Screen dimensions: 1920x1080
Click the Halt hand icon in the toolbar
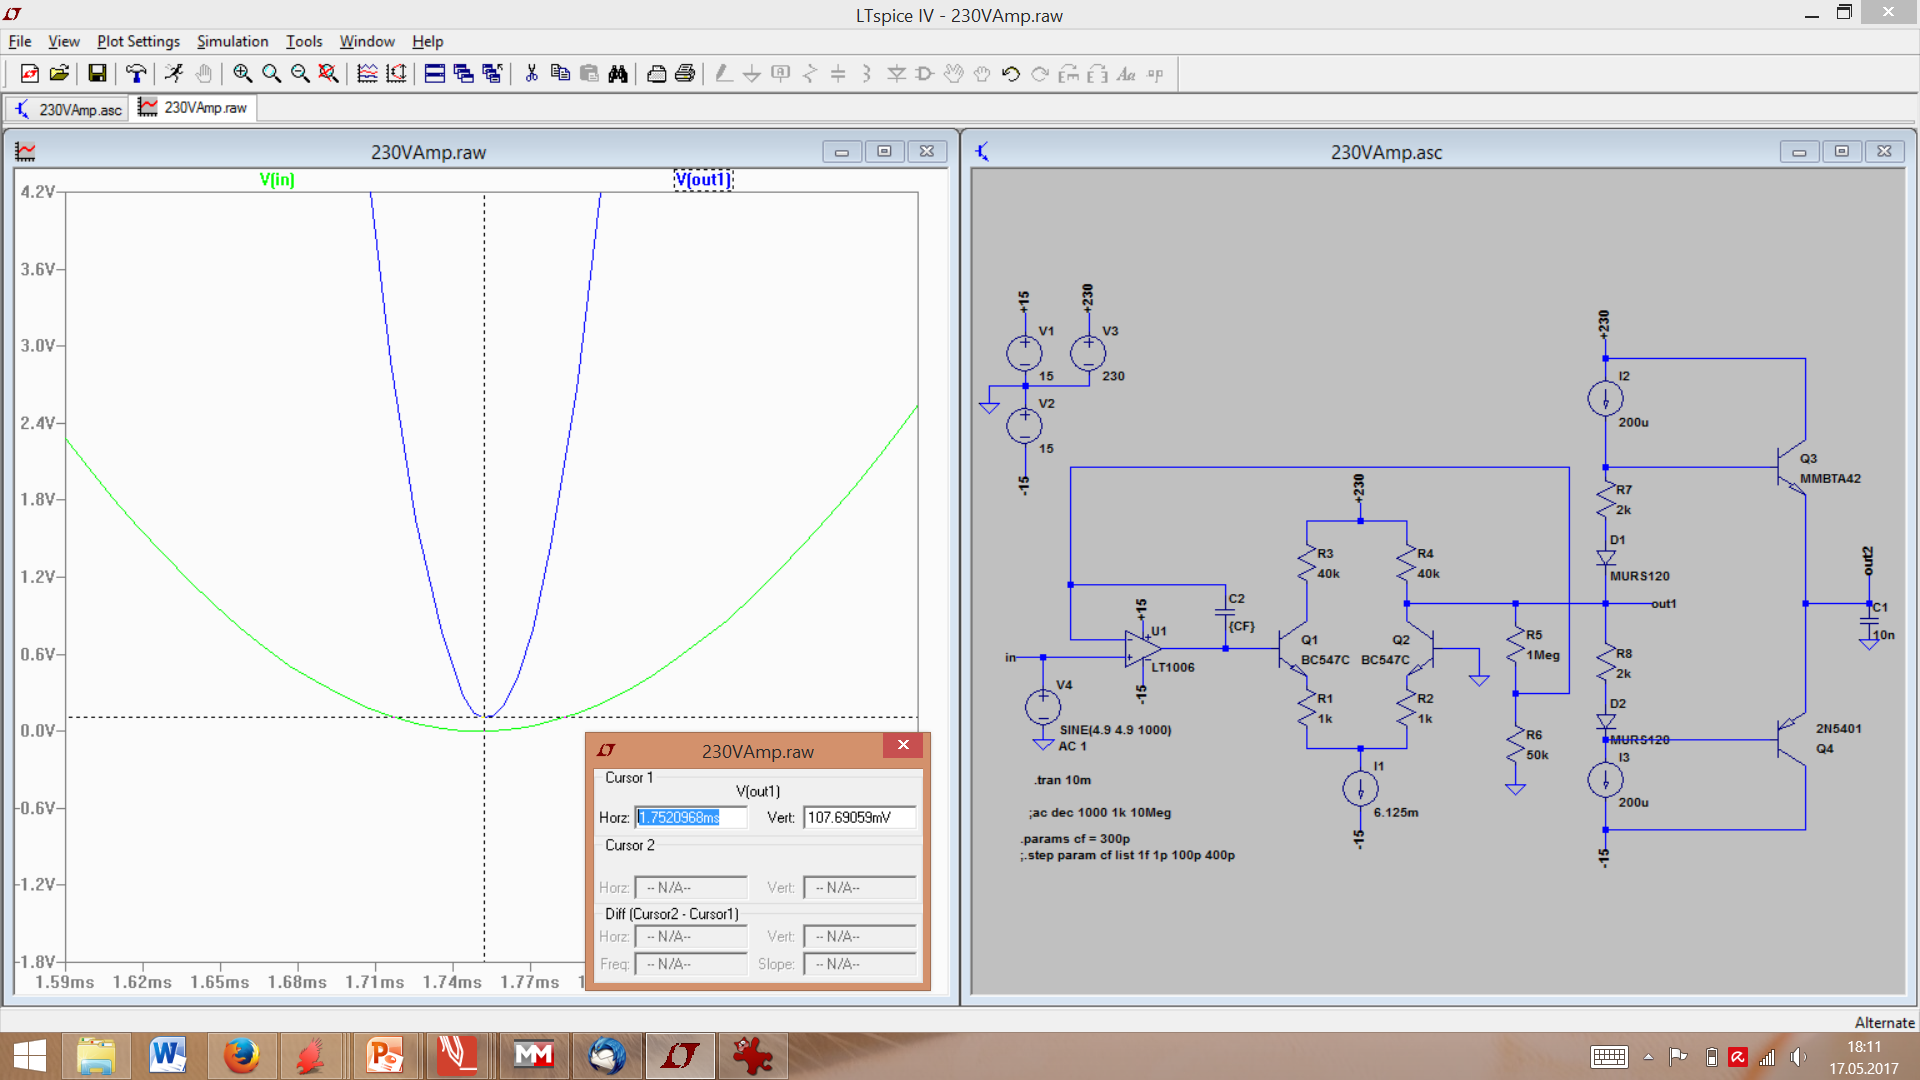tap(204, 73)
